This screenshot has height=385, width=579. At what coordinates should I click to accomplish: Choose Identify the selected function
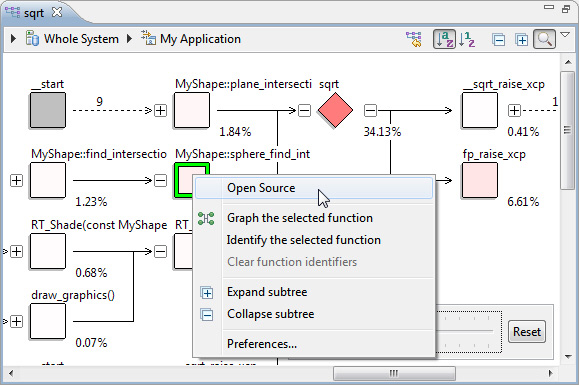click(x=314, y=240)
